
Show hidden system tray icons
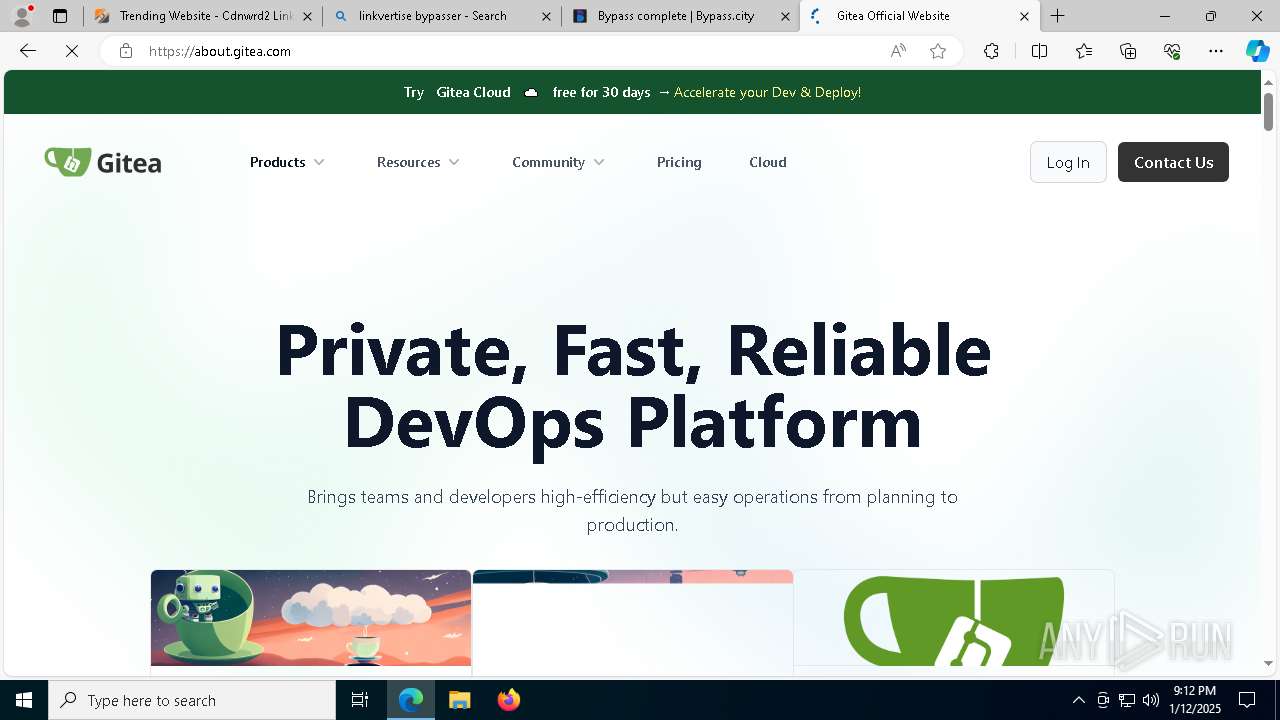coord(1078,700)
